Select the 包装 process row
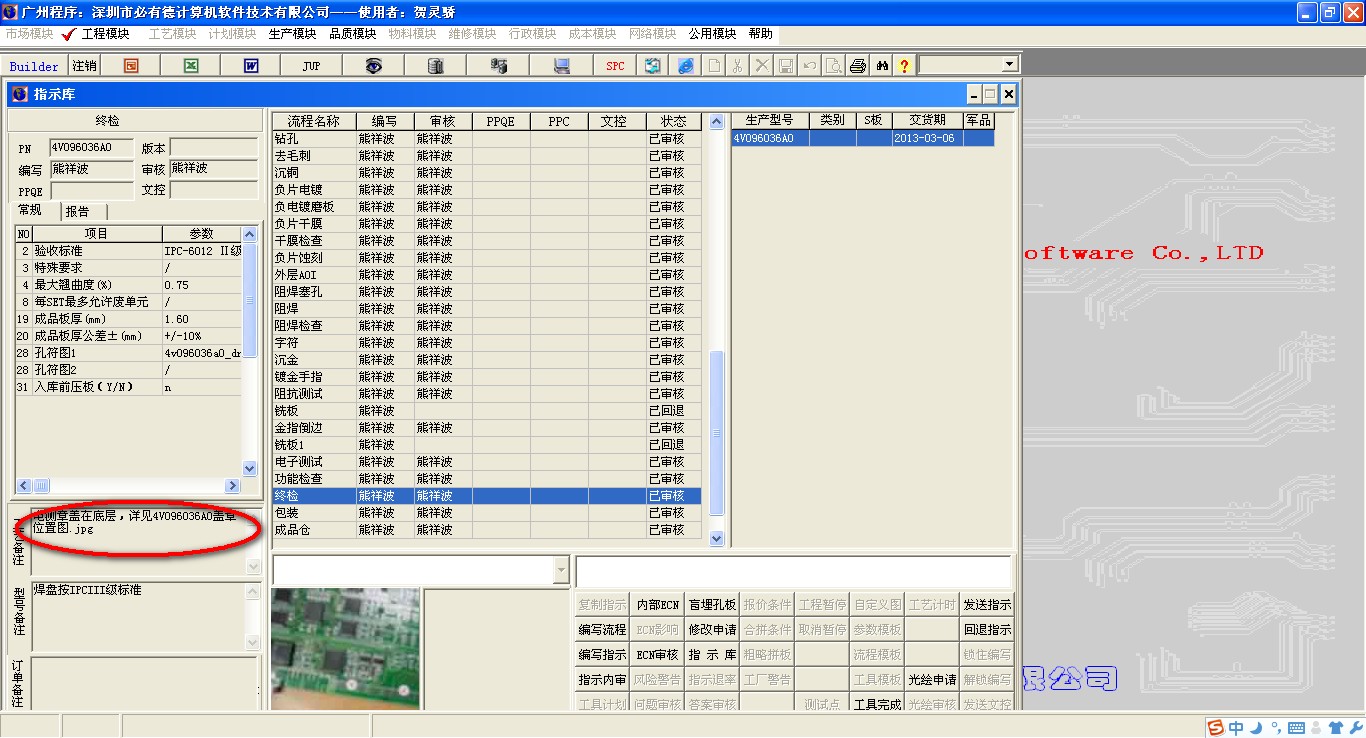Screen dimensions: 1366x738 tap(487, 512)
